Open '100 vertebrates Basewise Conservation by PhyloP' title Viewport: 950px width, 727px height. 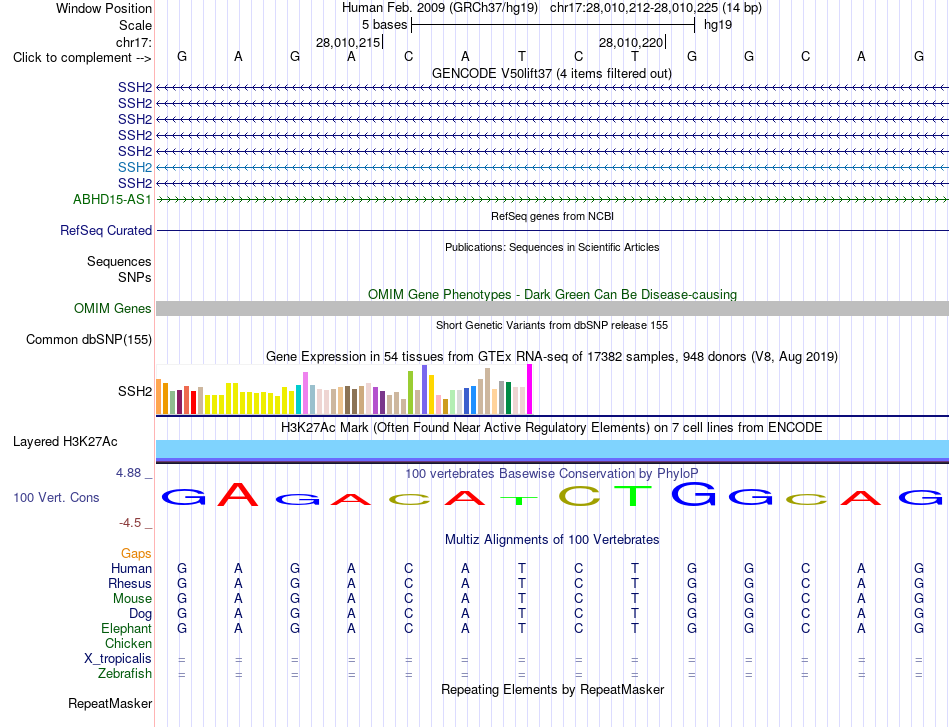552,473
